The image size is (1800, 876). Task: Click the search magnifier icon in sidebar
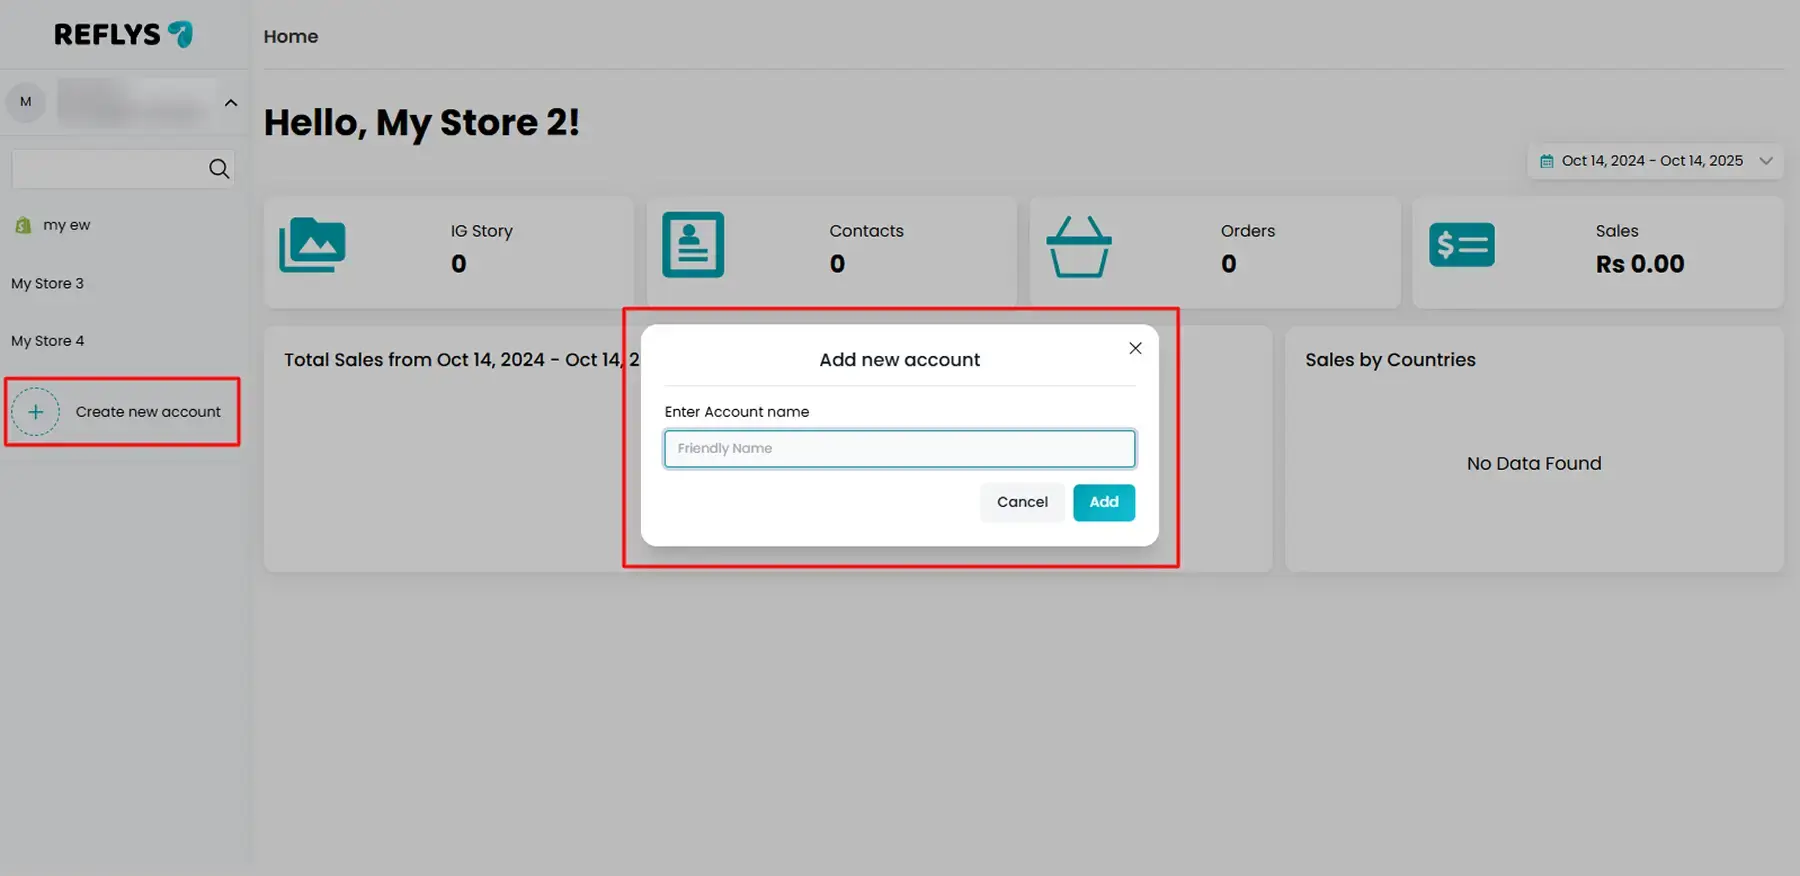219,169
